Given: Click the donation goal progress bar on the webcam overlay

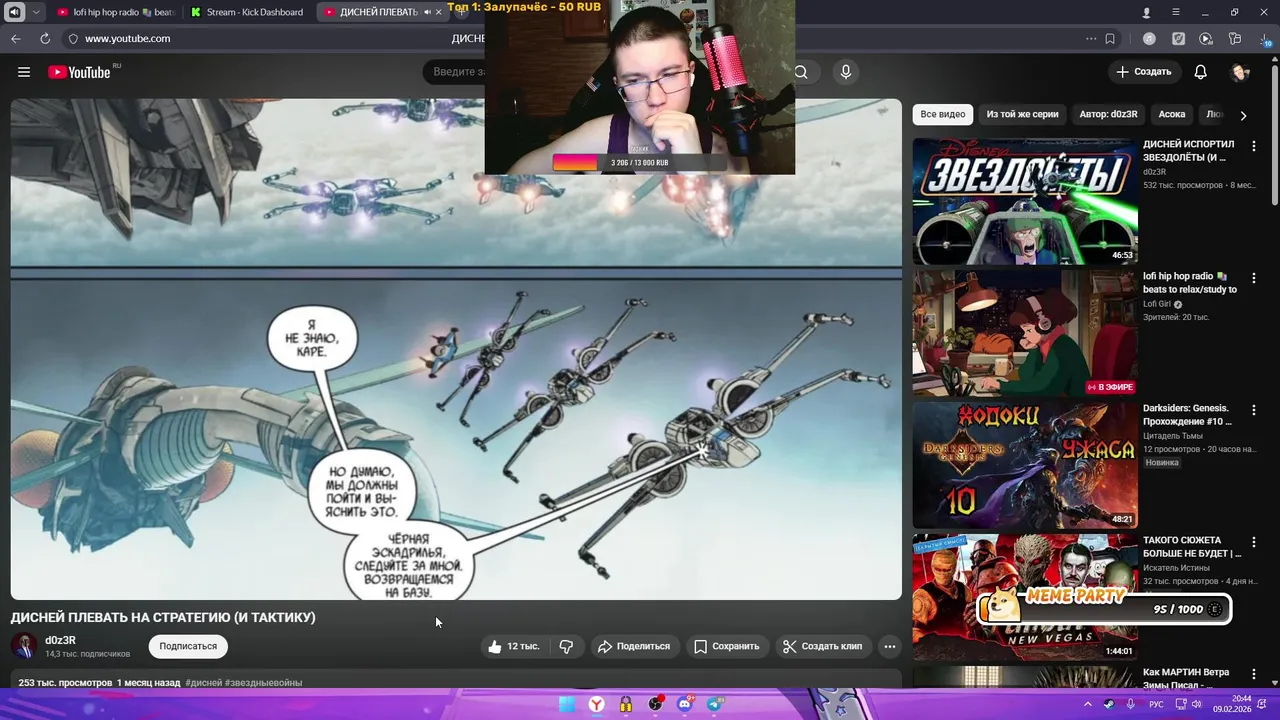Looking at the screenshot, I should (x=640, y=163).
